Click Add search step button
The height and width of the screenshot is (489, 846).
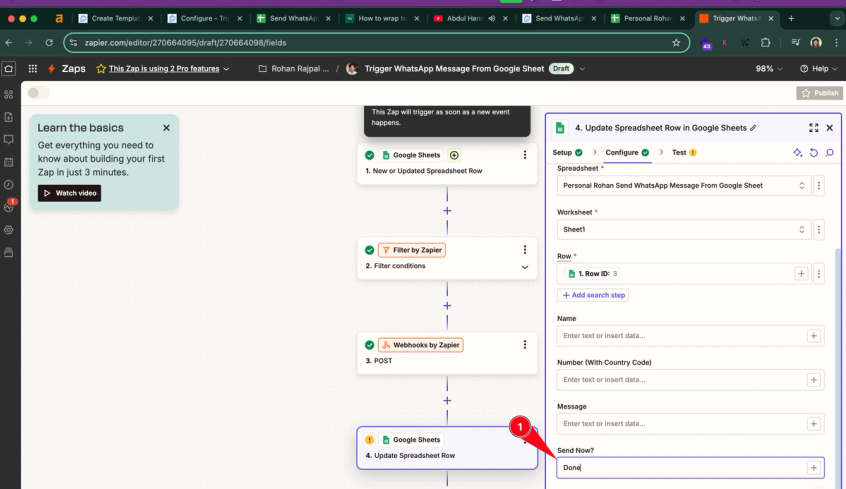(593, 295)
